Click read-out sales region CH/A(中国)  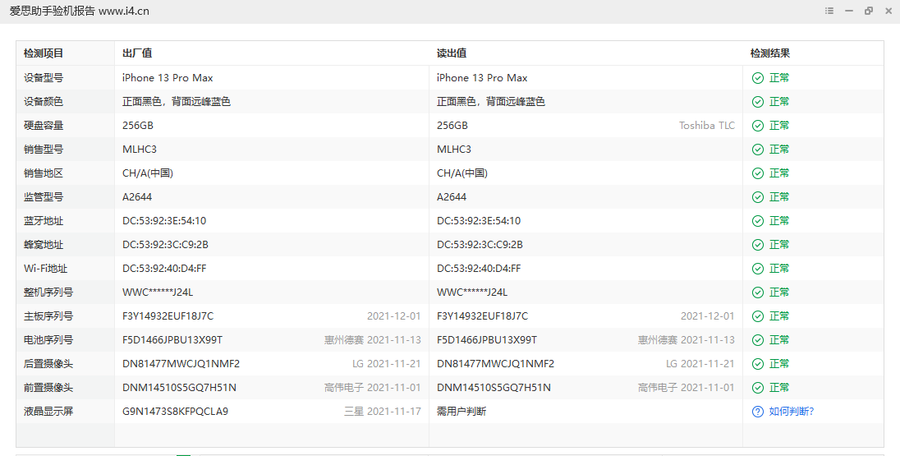(462, 173)
